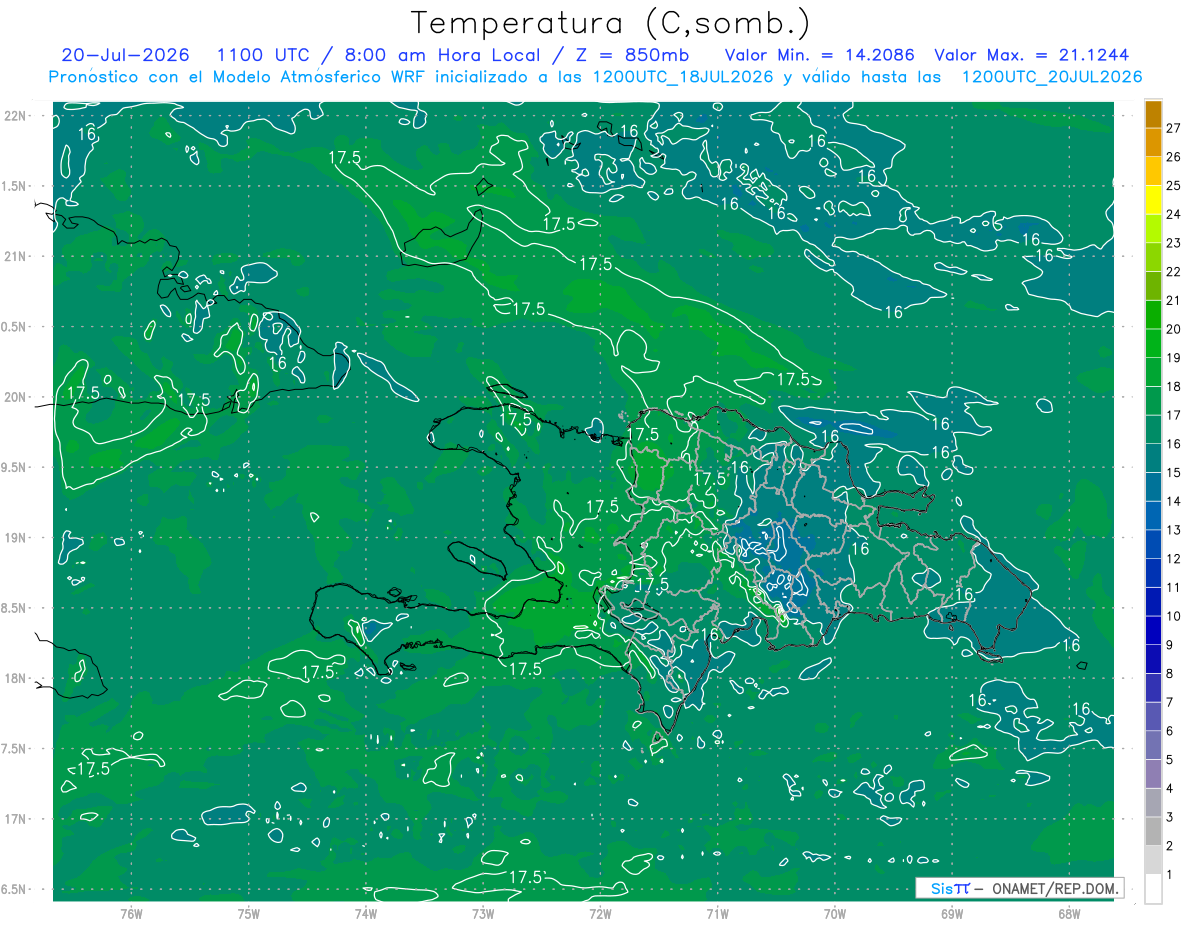Click the "18N" latitude axis label

click(14, 679)
